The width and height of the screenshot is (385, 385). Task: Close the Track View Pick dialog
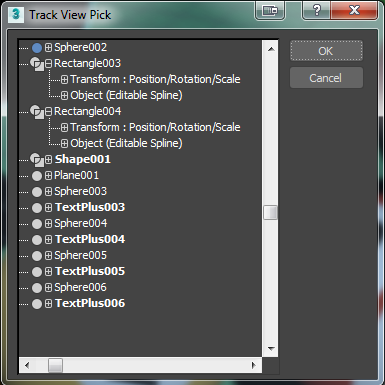(354, 10)
